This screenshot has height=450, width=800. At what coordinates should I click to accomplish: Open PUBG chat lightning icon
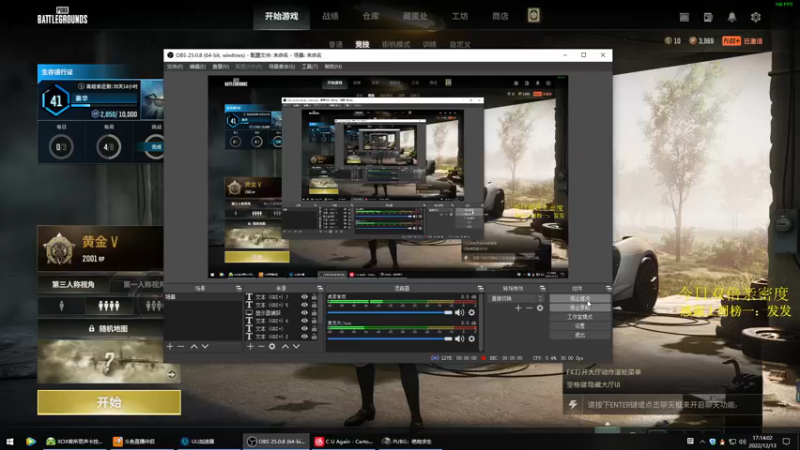point(573,405)
